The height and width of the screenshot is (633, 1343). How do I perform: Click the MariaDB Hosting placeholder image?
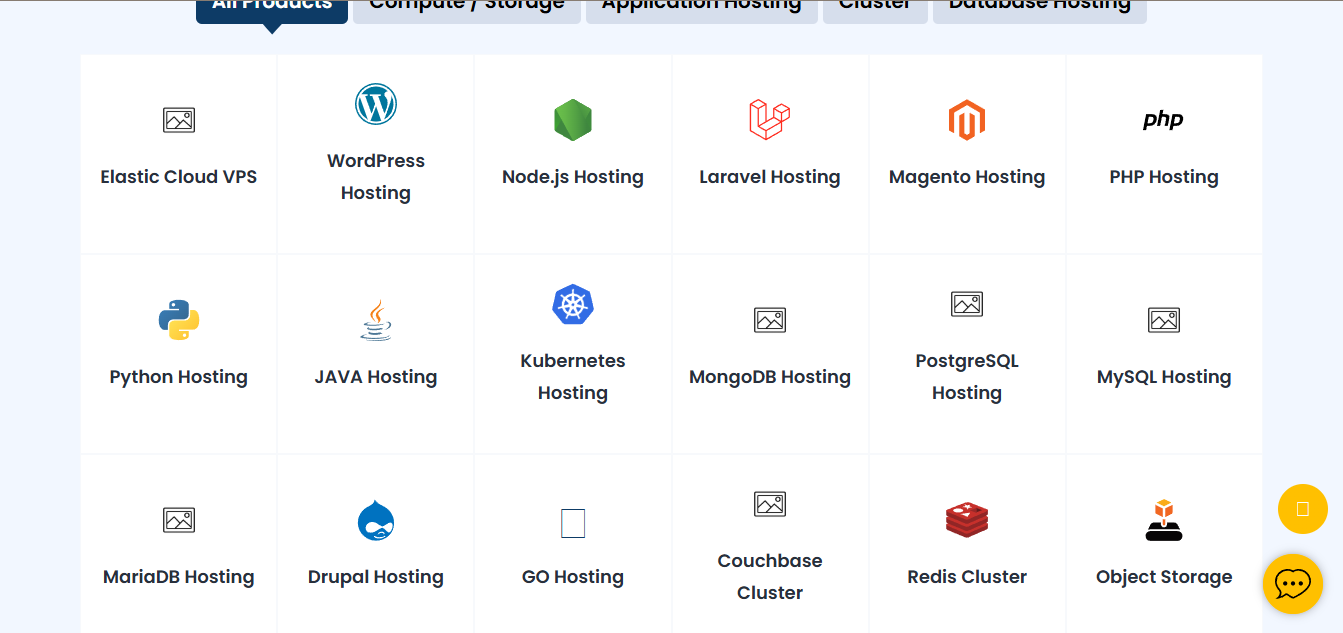[179, 520]
